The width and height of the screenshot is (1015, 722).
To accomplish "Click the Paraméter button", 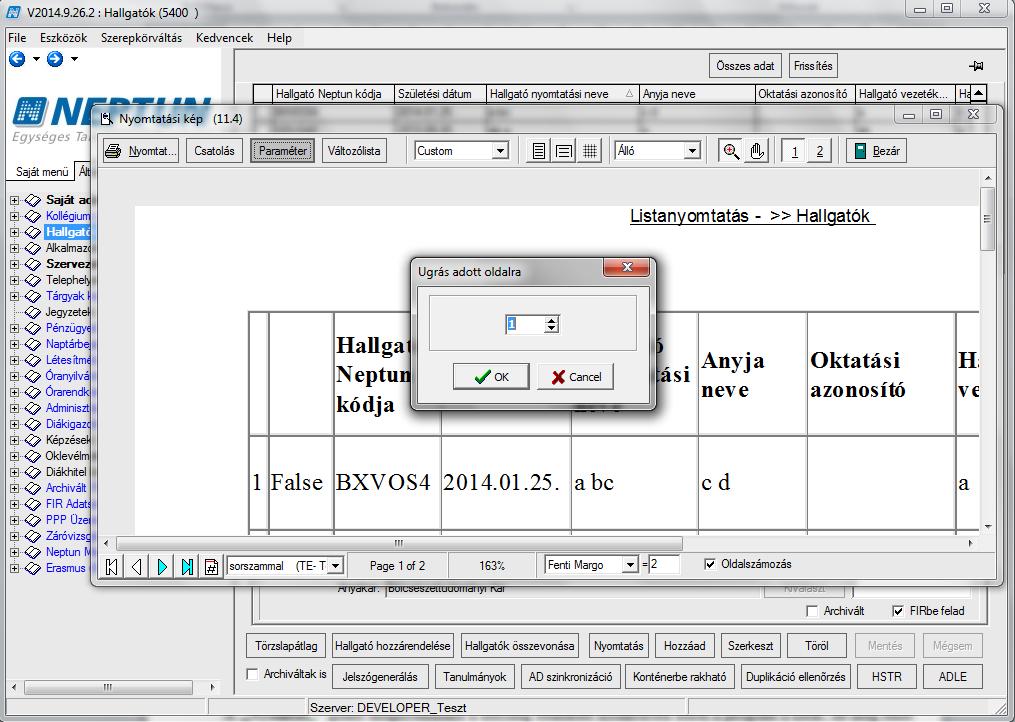I will [x=282, y=151].
